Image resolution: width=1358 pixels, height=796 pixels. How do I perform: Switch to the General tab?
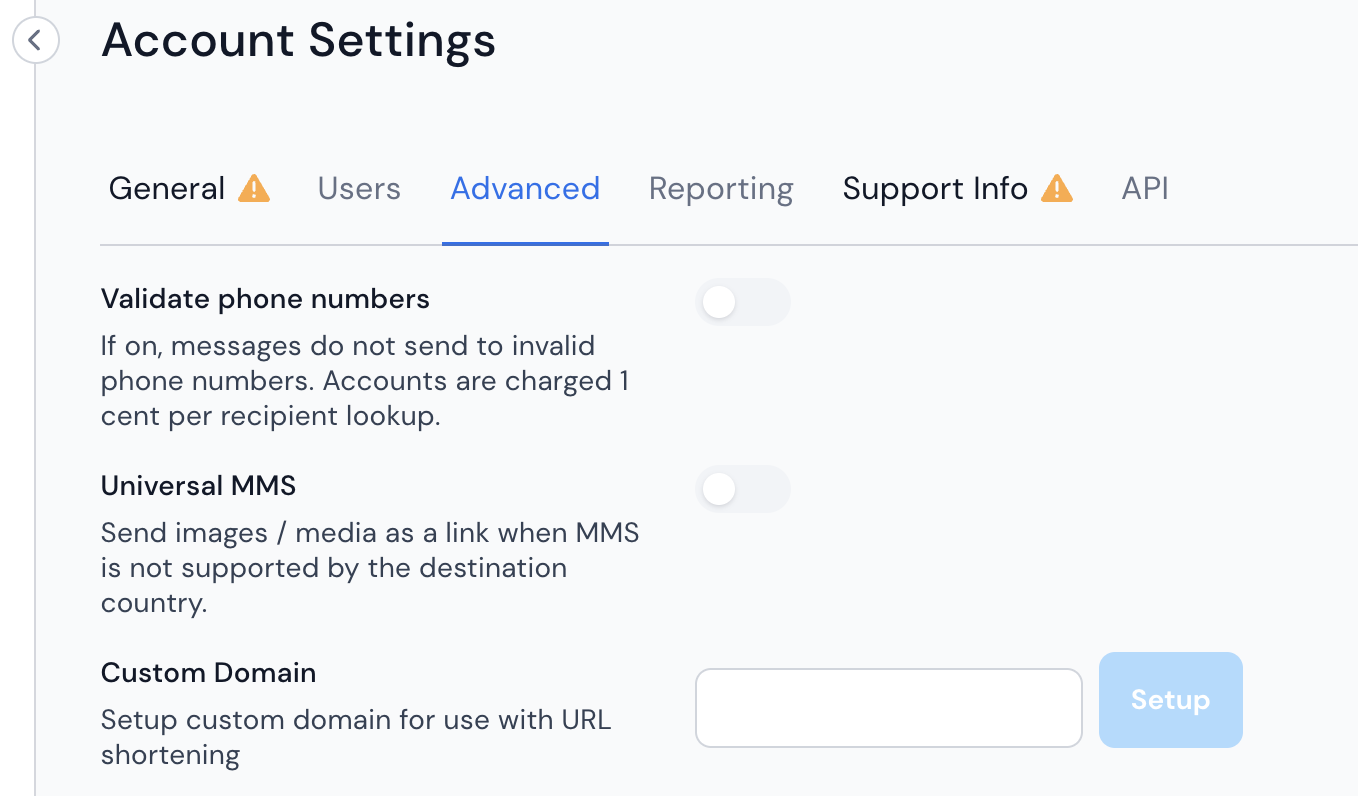189,188
